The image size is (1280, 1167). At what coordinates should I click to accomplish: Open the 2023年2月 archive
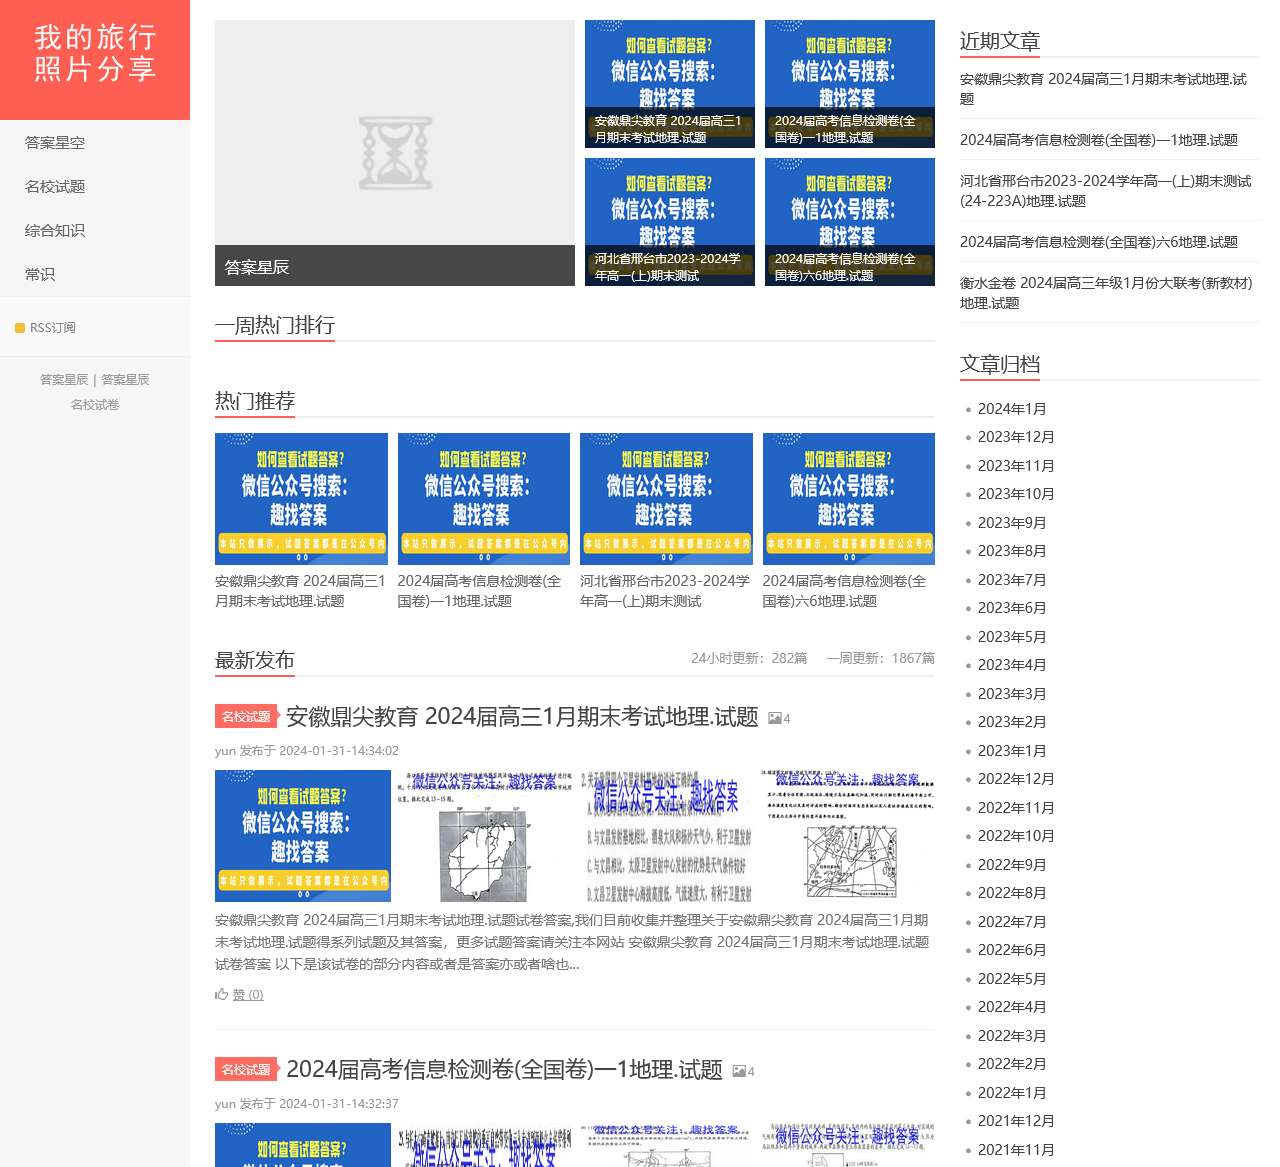pyautogui.click(x=1012, y=722)
